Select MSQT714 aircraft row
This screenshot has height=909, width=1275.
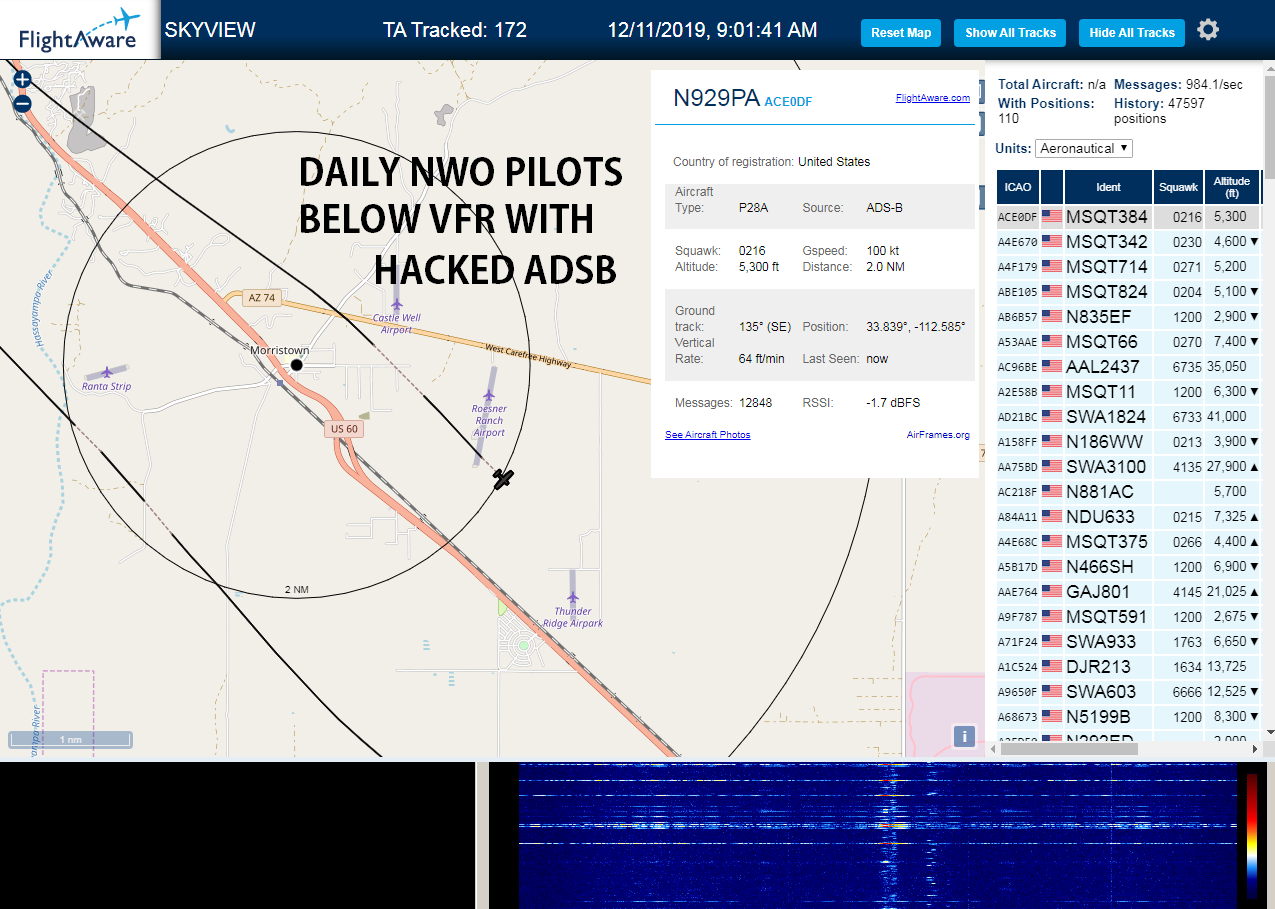coord(1129,266)
